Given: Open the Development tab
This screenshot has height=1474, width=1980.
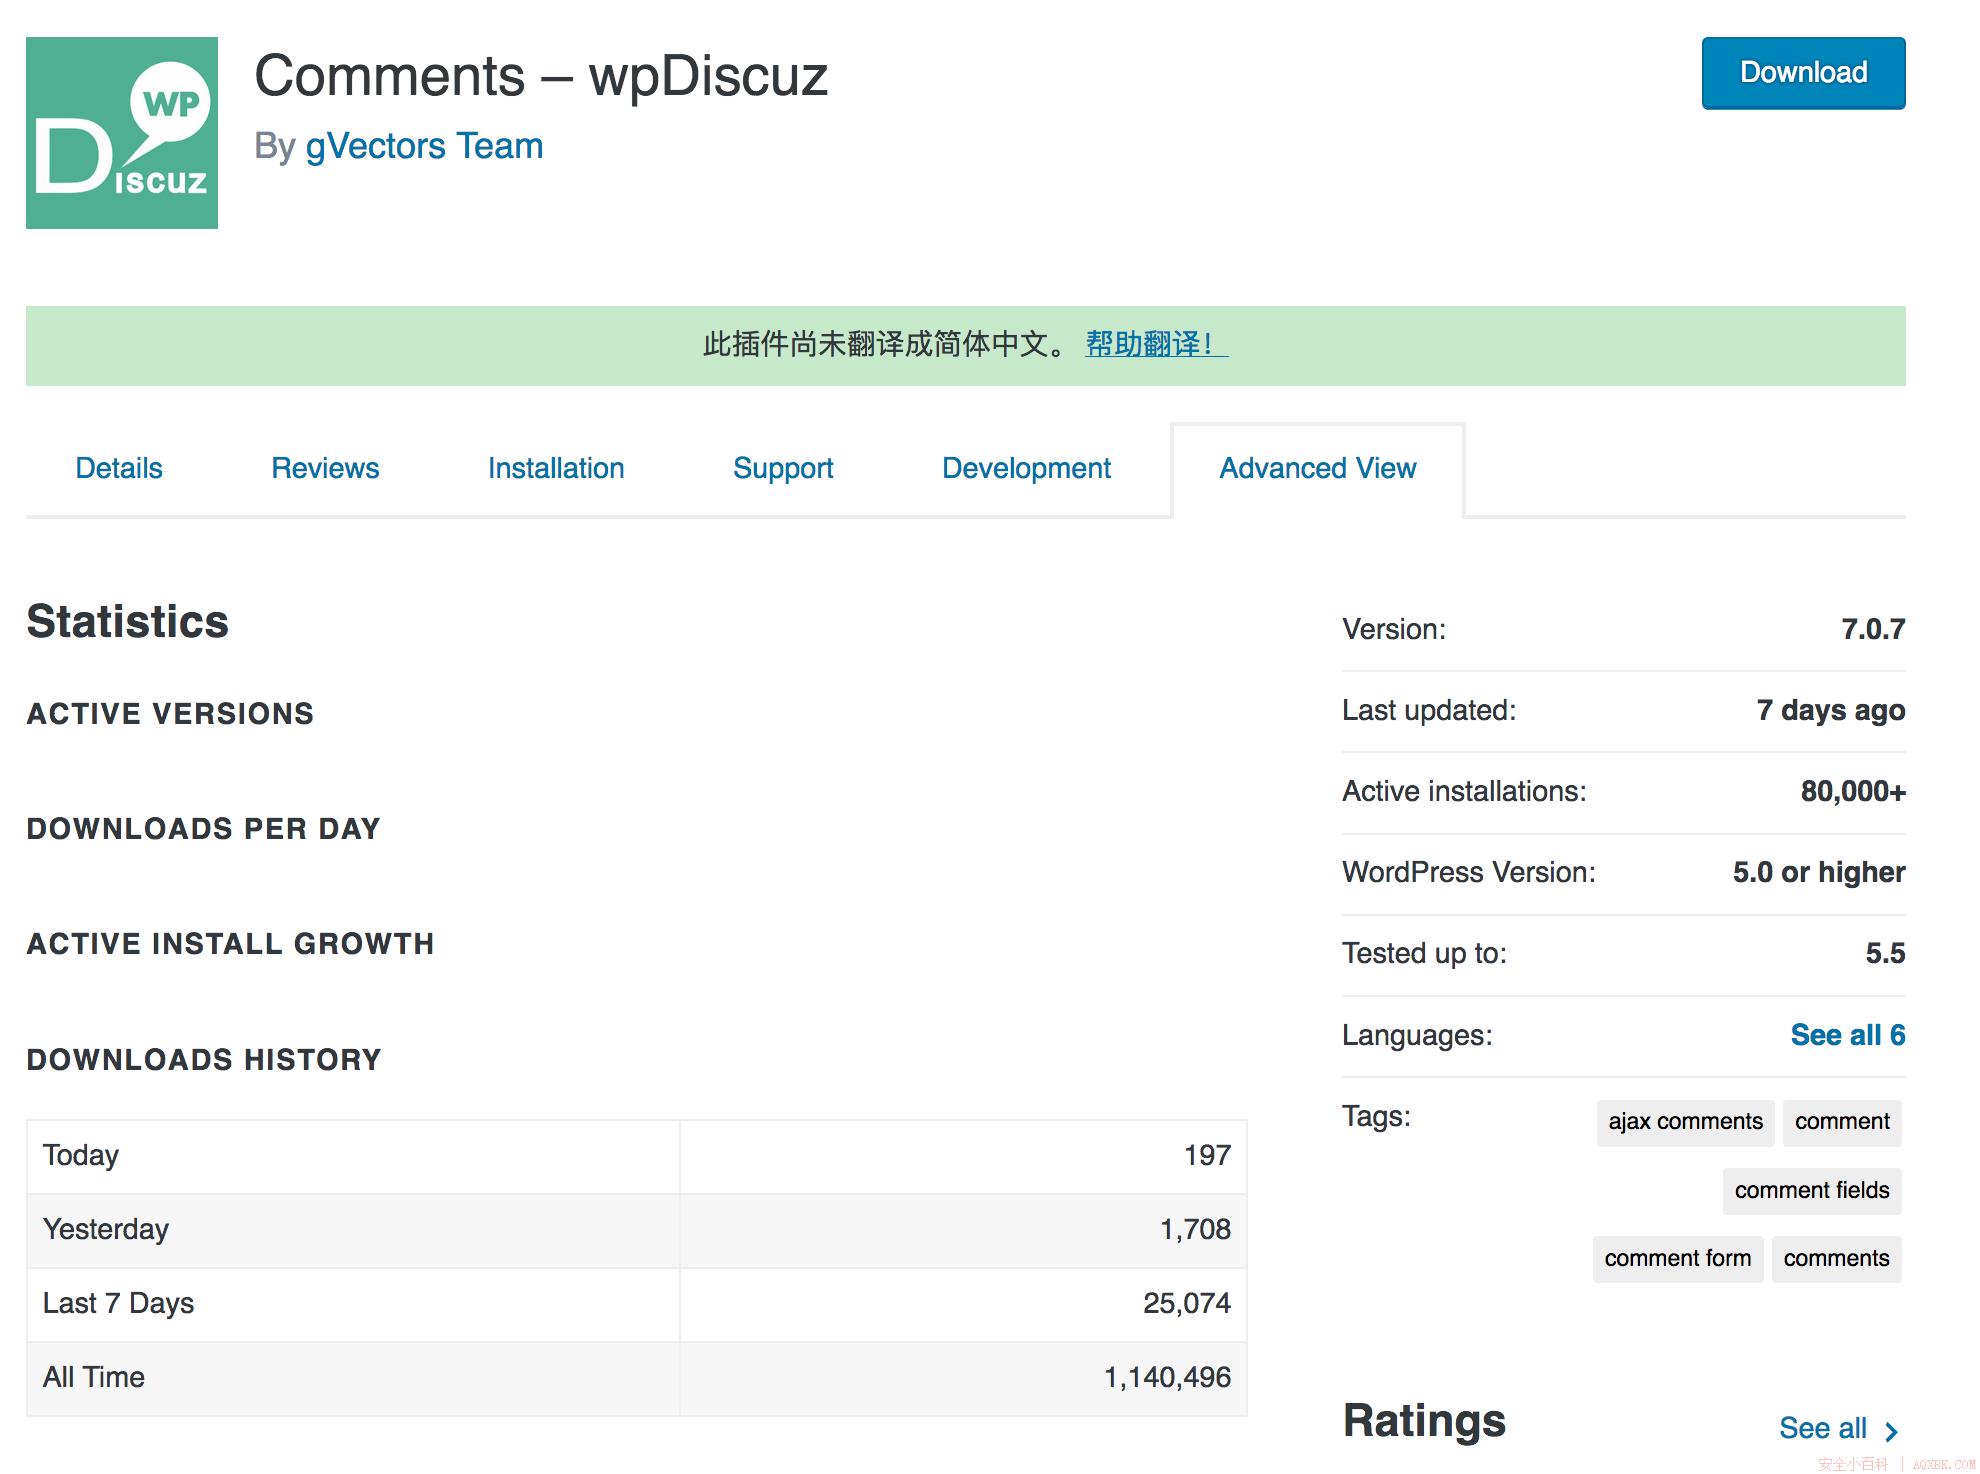Looking at the screenshot, I should [x=1026, y=468].
